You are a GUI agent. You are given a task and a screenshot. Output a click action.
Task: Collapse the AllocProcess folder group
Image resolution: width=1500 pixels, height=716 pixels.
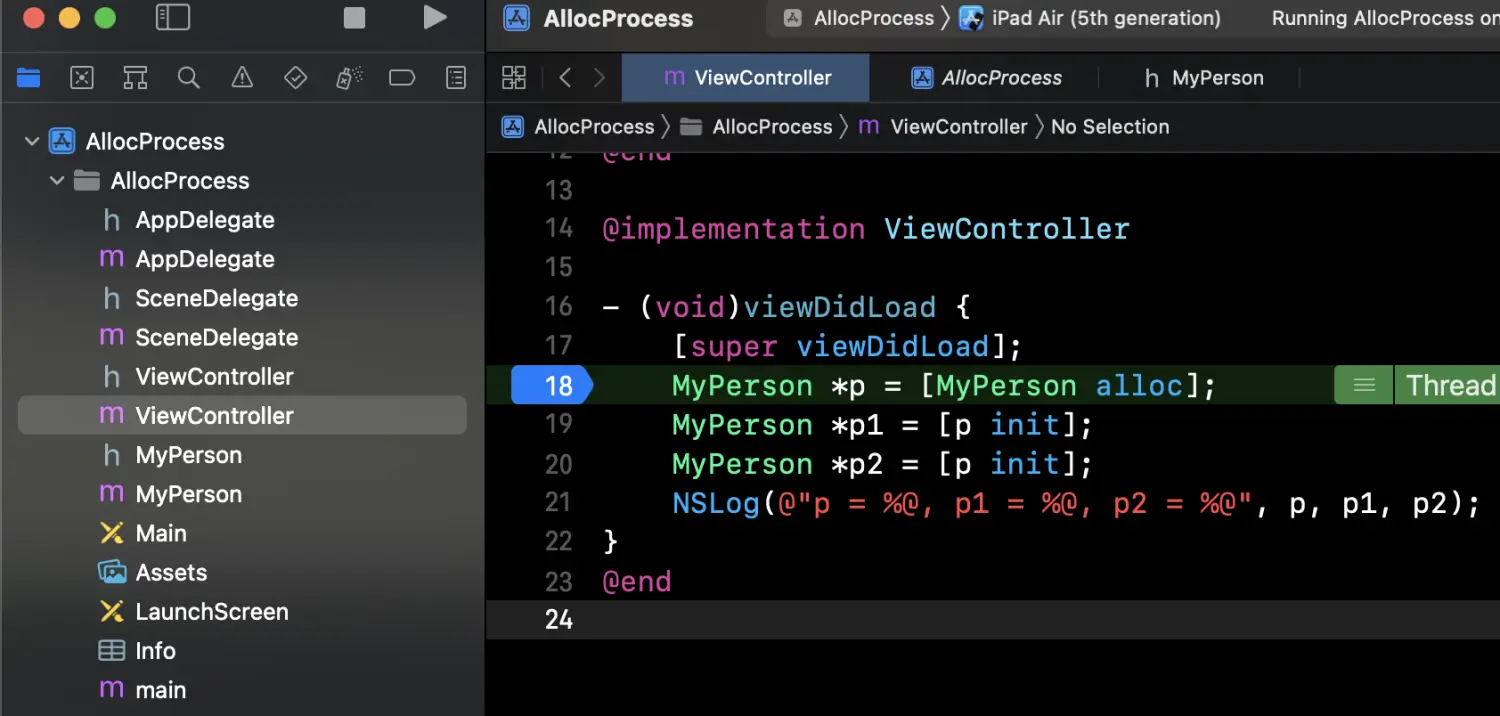click(x=57, y=181)
